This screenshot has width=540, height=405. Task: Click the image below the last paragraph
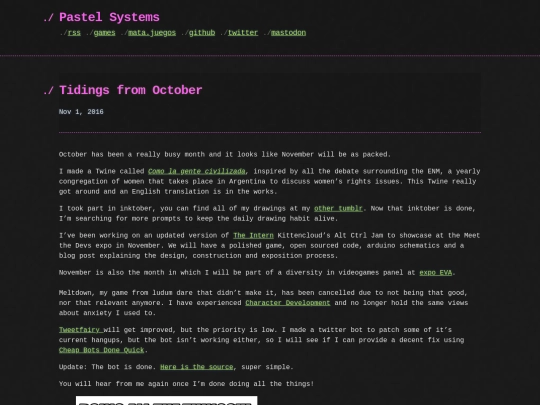pyautogui.click(x=166, y=401)
